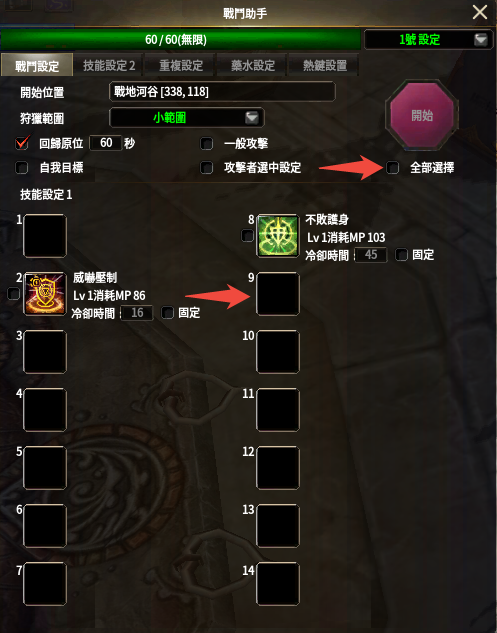
Task: Click the 不敗護身 skill icon in slot 8
Action: click(278, 236)
